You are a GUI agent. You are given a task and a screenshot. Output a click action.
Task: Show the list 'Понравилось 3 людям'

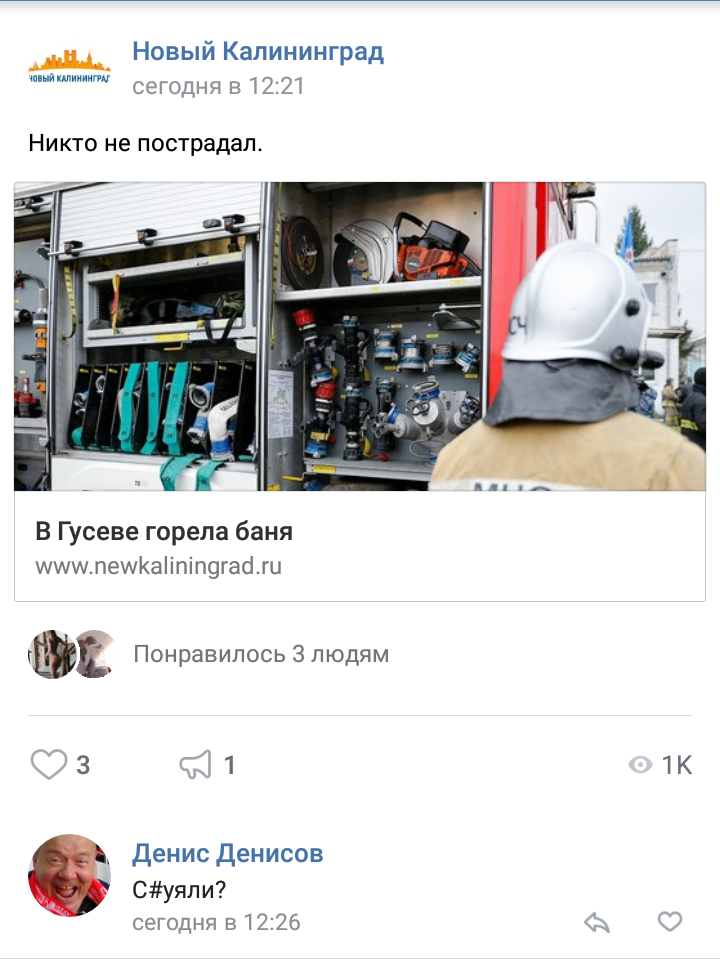(261, 654)
